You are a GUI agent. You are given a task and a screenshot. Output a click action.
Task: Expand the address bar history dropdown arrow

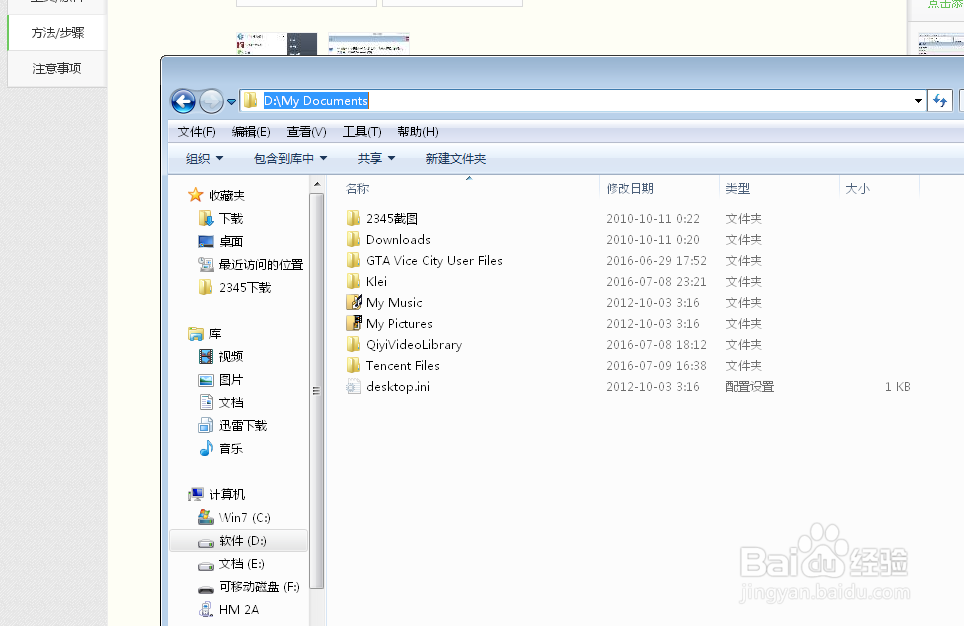[917, 101]
